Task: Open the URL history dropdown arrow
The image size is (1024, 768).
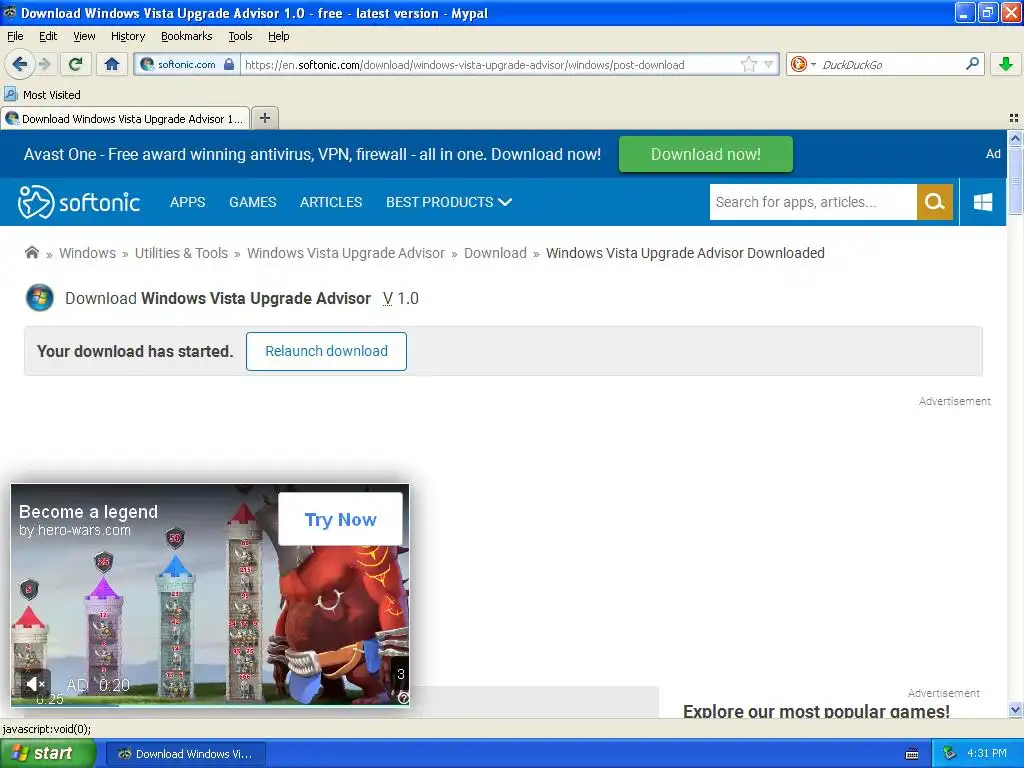Action: coord(769,64)
